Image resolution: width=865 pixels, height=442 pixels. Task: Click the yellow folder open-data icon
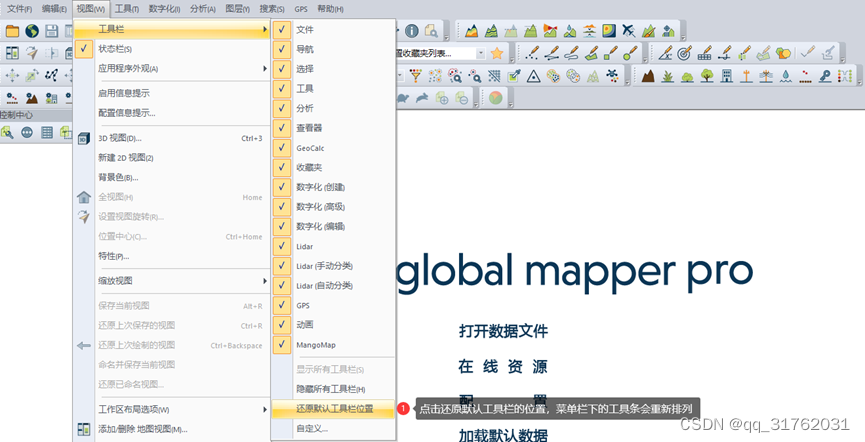point(12,31)
